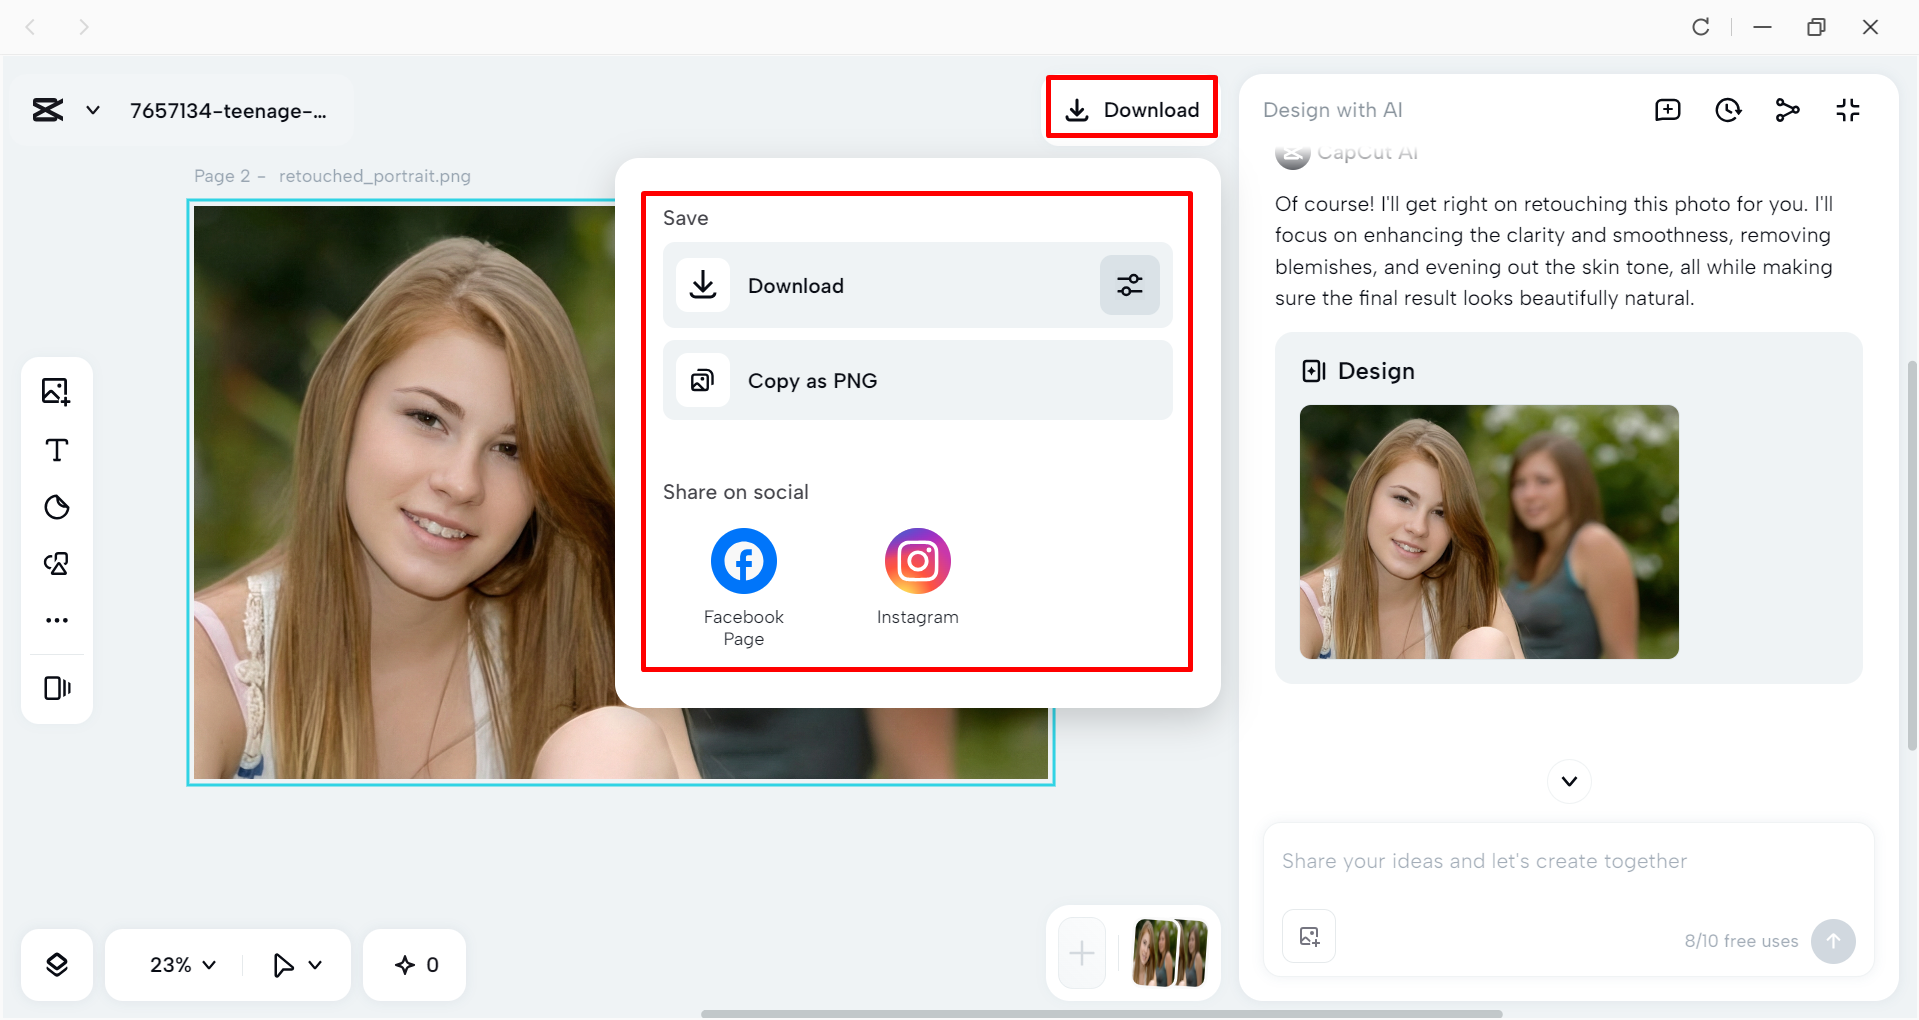
Task: Choose the pointer select tool
Action: (283, 965)
